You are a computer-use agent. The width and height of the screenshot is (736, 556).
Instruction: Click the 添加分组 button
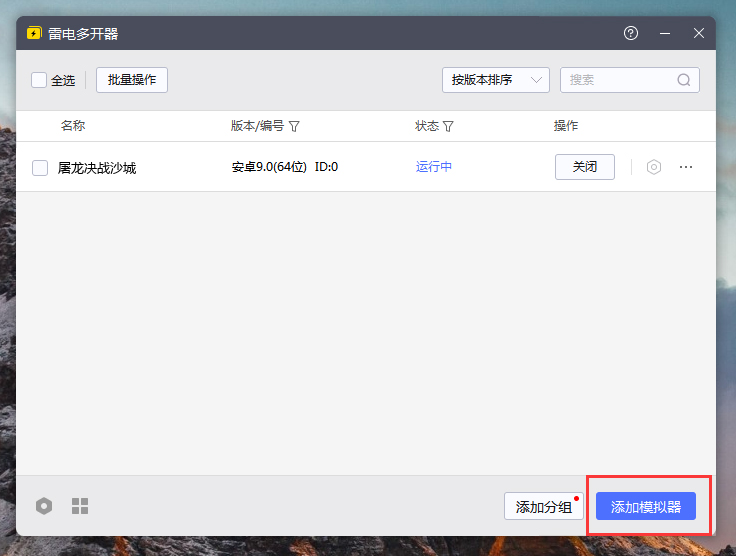coord(543,507)
